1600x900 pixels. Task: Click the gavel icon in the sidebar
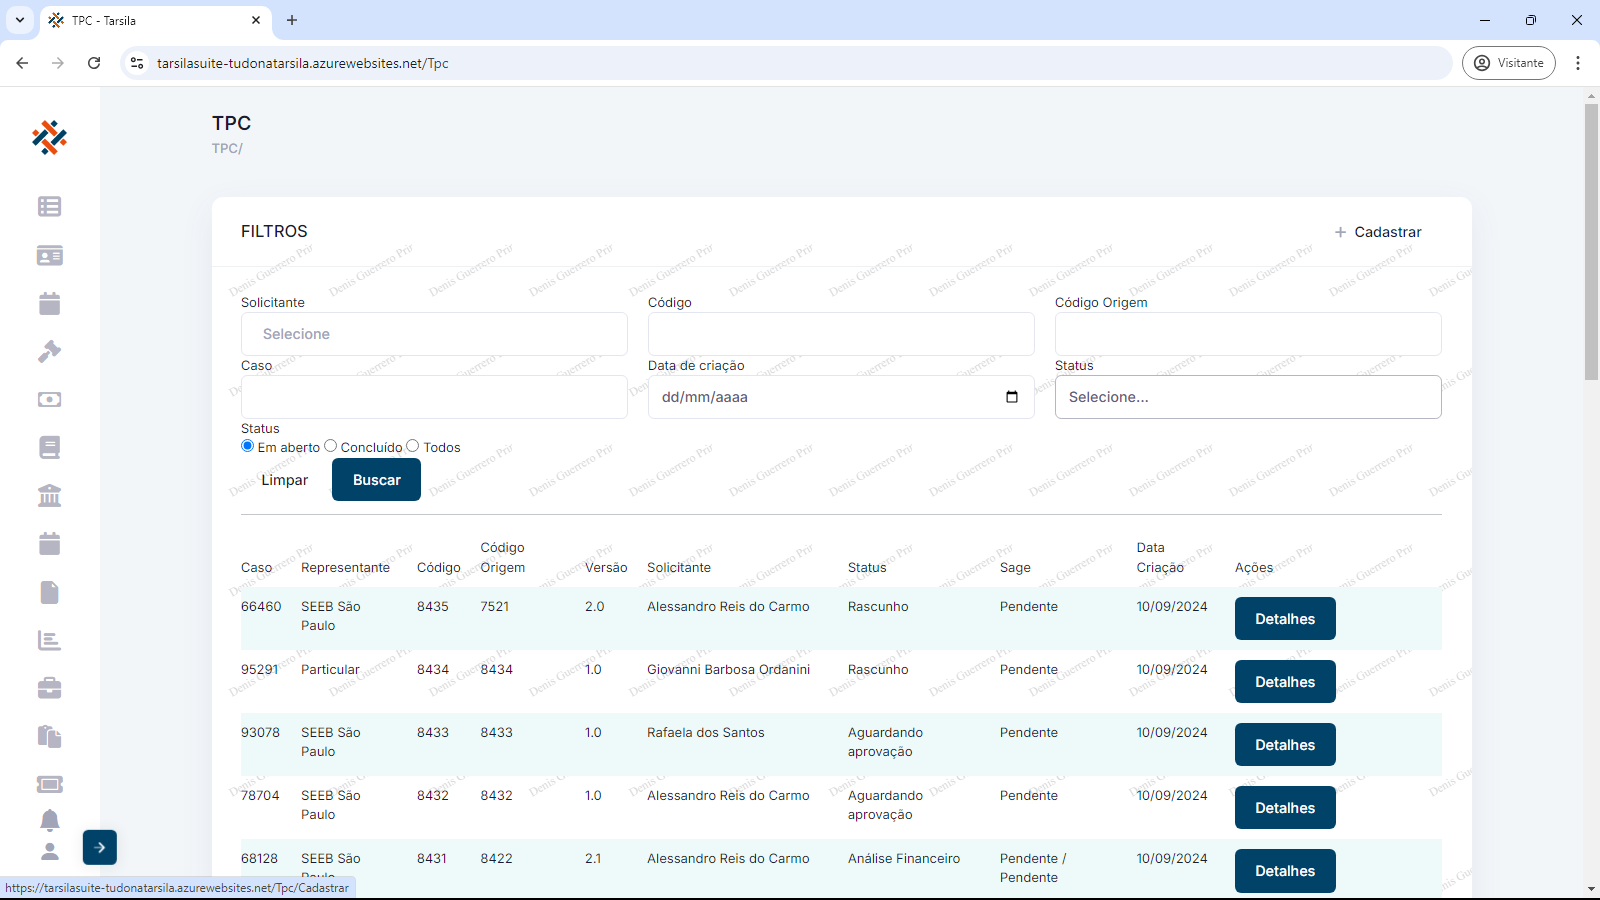pyautogui.click(x=49, y=351)
